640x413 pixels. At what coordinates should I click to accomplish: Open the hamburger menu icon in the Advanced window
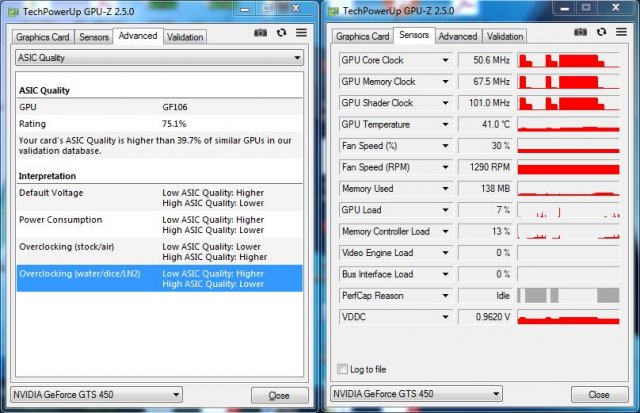coord(299,33)
